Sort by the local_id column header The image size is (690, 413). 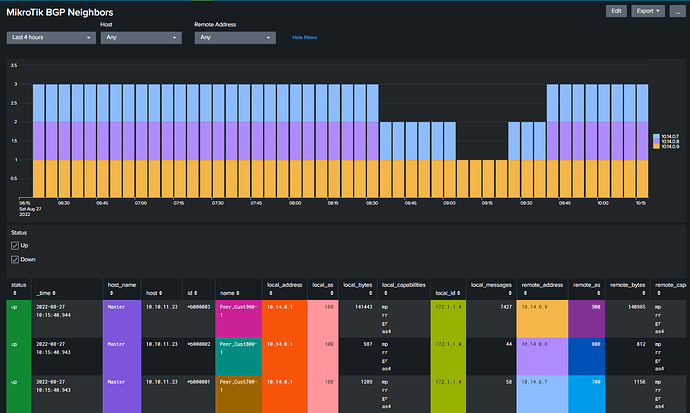tap(448, 289)
